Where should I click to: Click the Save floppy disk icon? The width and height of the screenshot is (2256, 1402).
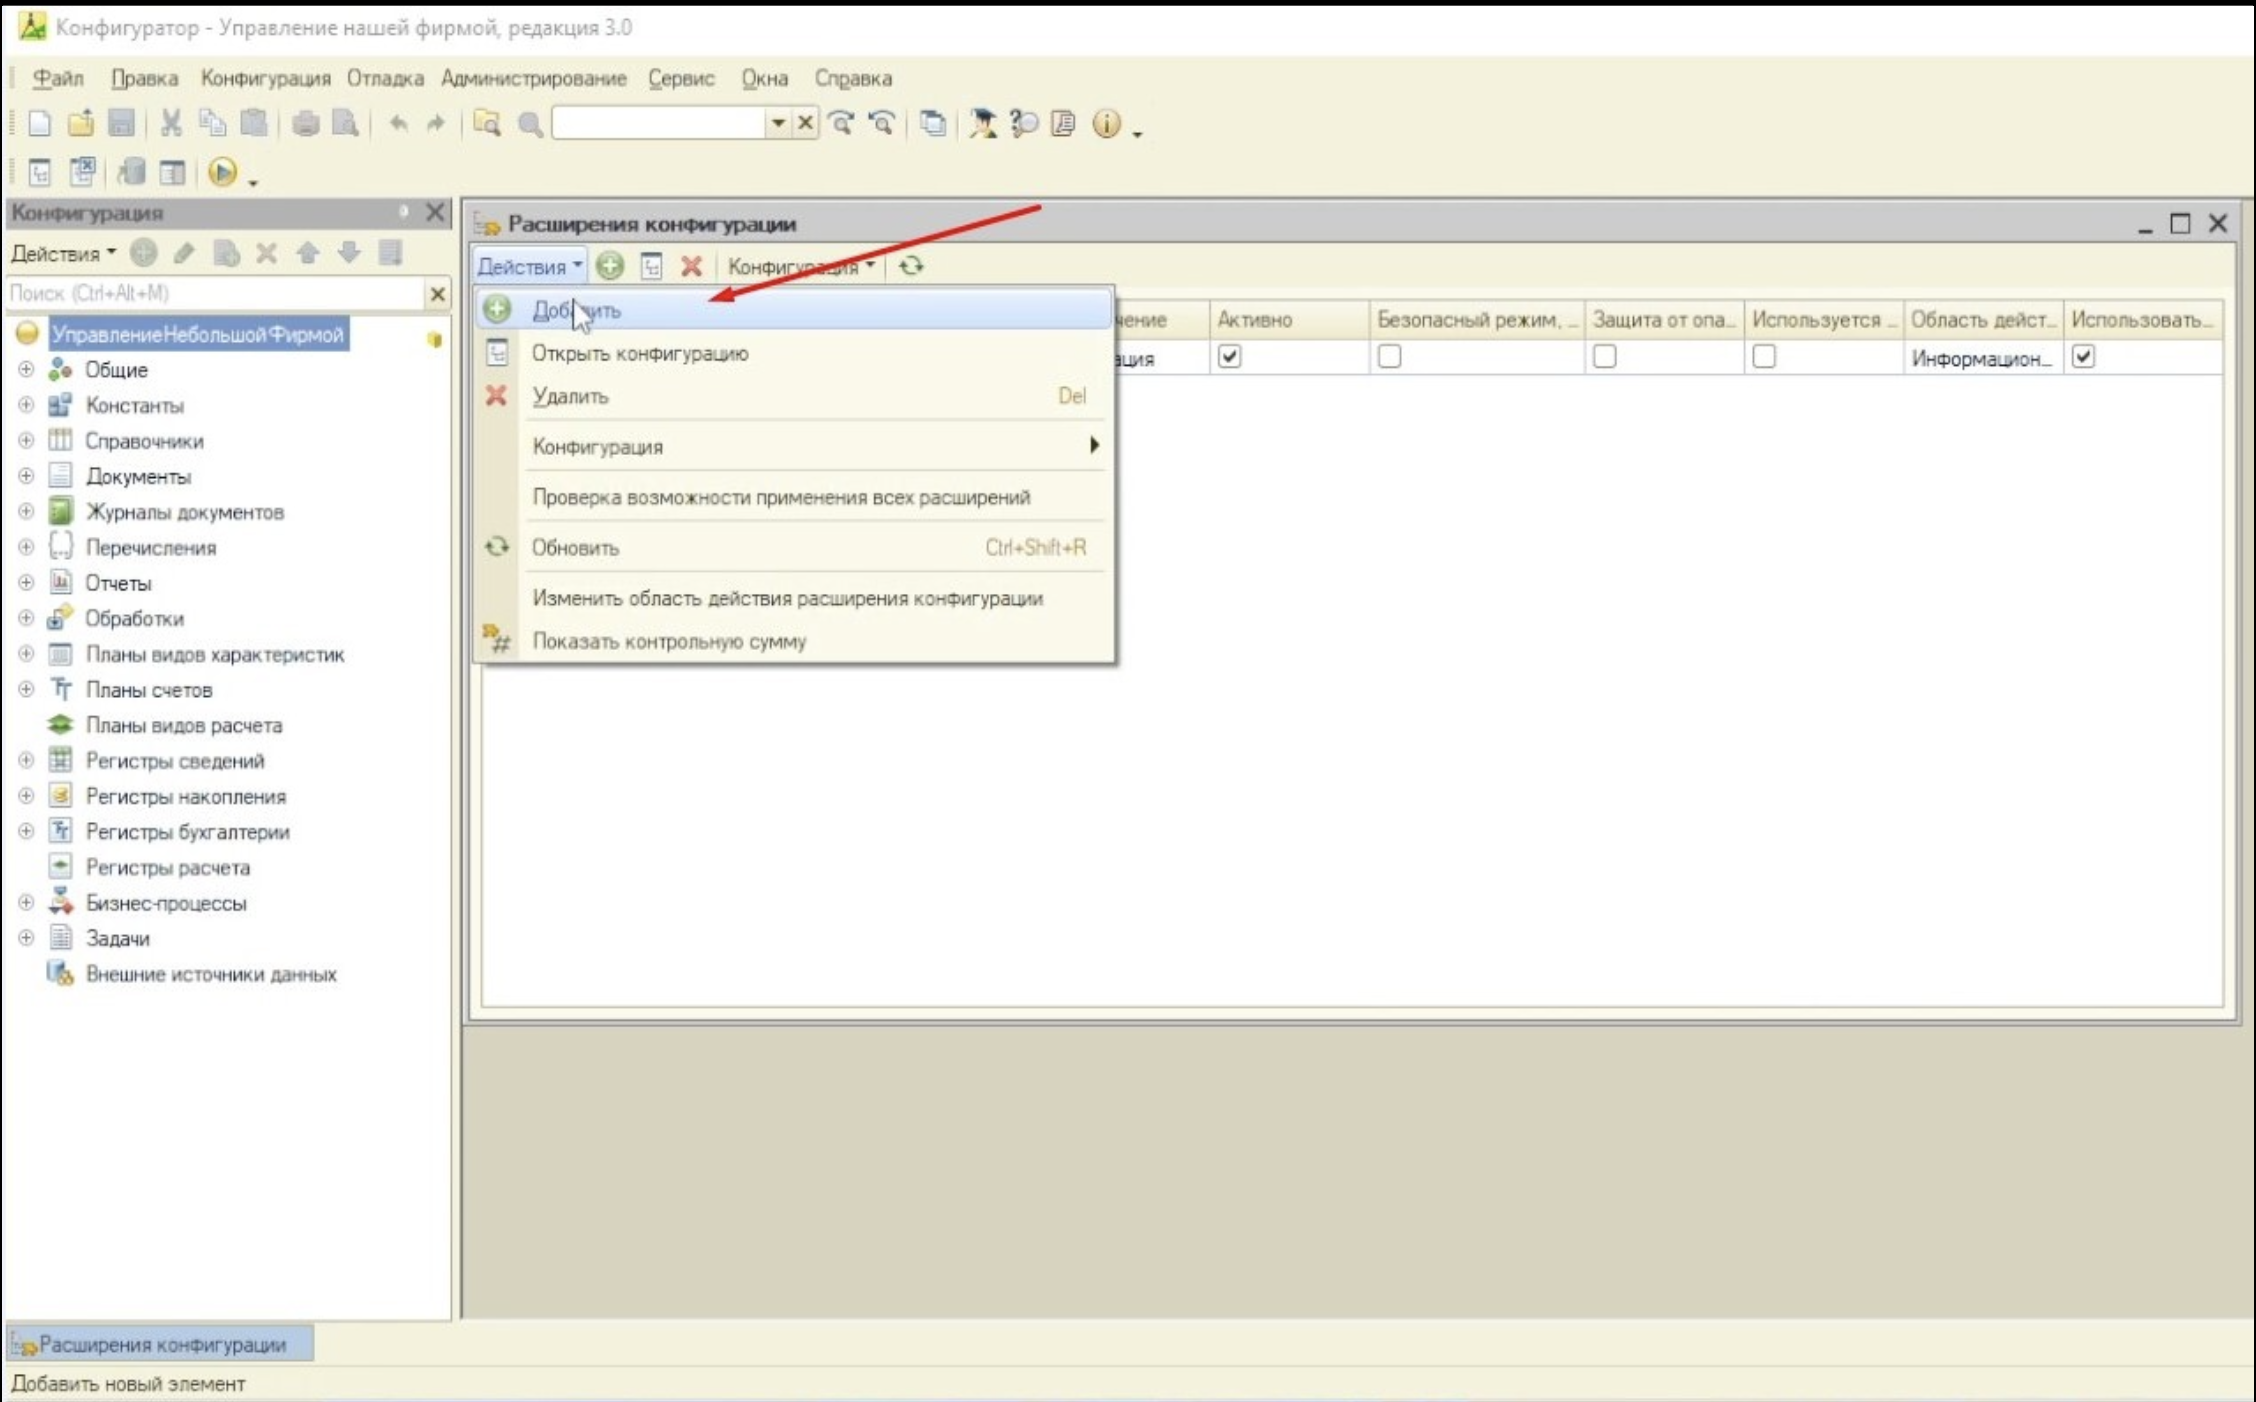(x=121, y=123)
